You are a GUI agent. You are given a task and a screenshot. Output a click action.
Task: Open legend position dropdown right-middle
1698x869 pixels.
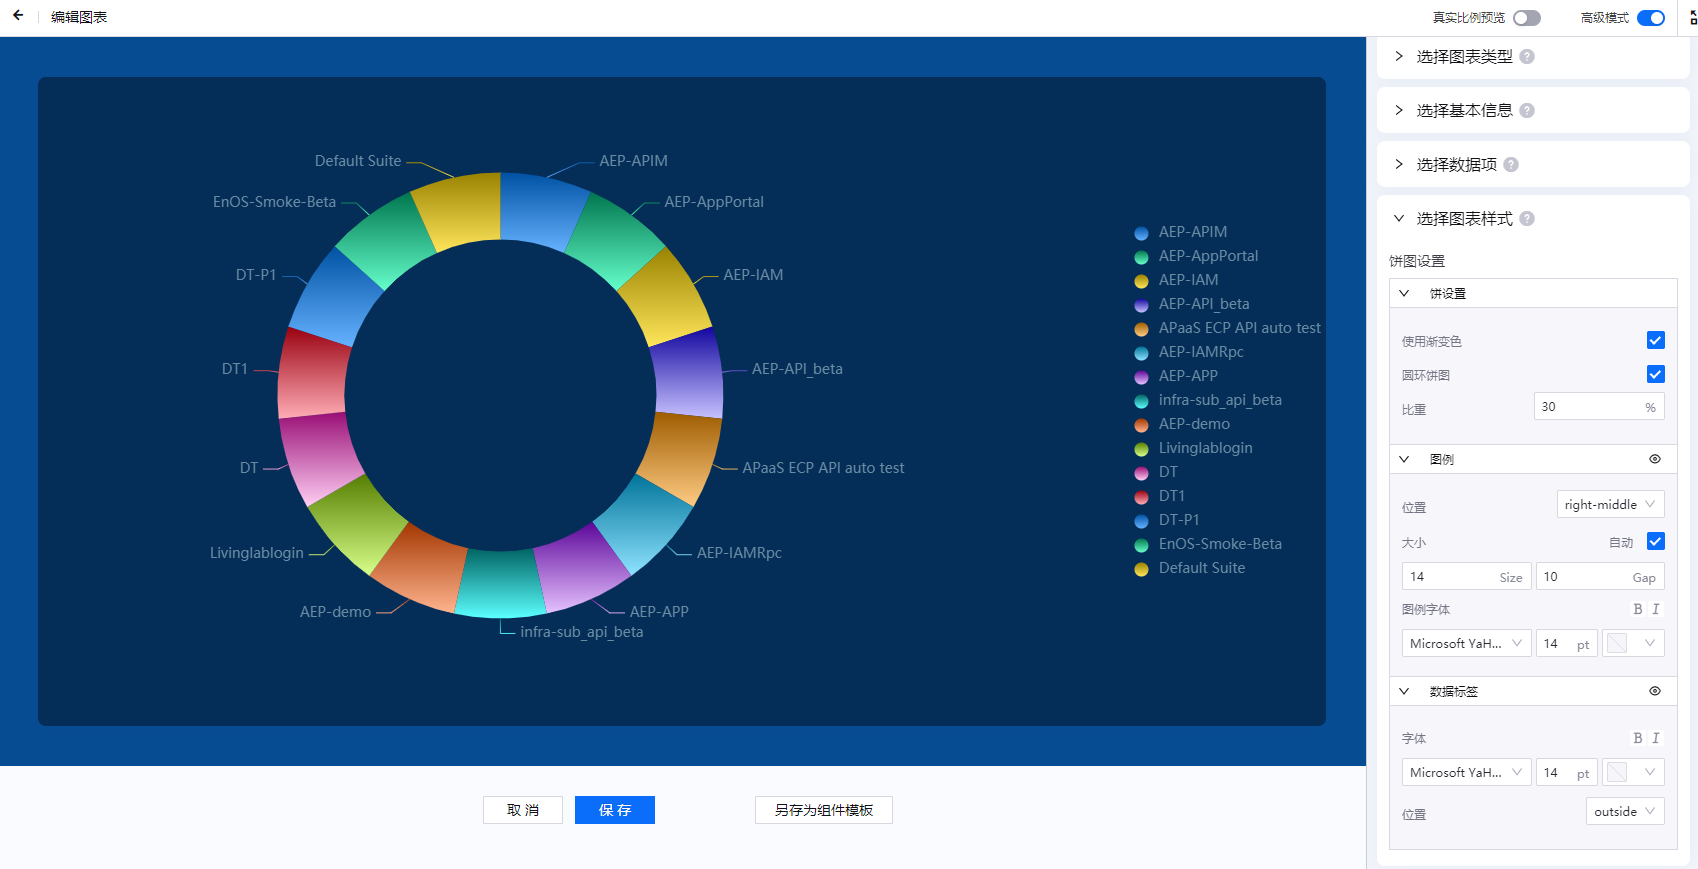coord(1610,504)
